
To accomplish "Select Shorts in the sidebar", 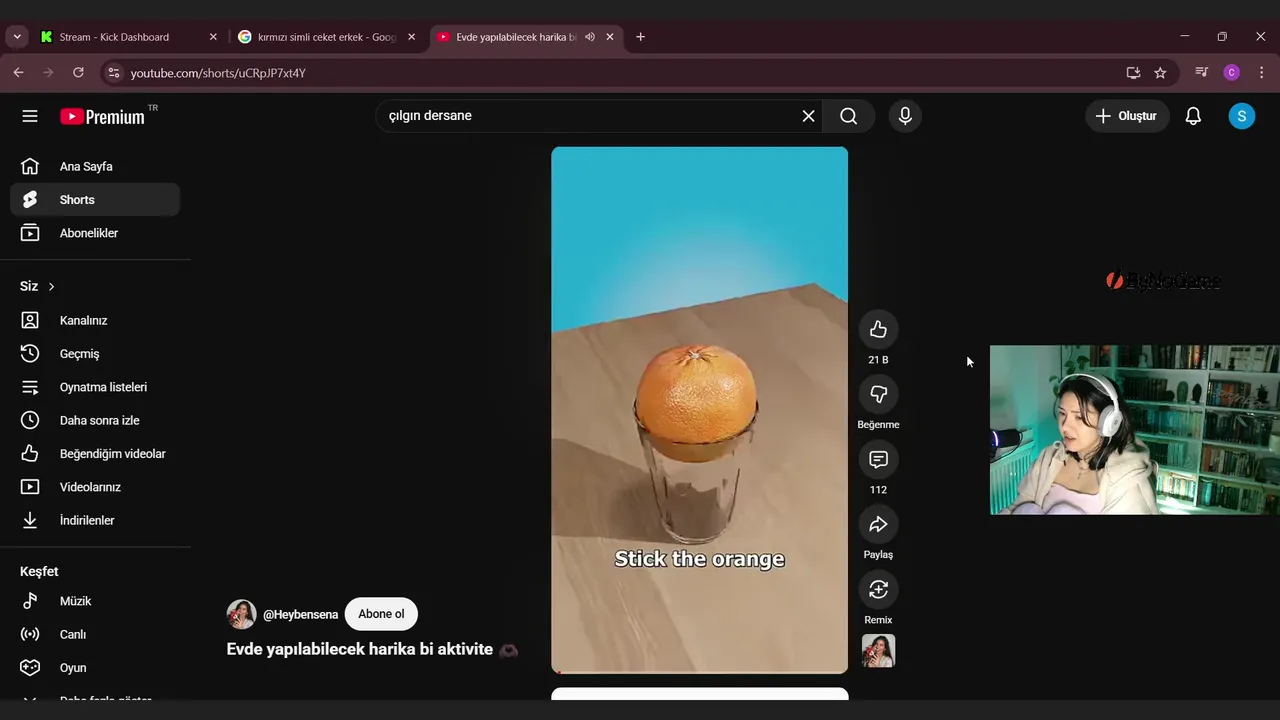I will point(95,200).
